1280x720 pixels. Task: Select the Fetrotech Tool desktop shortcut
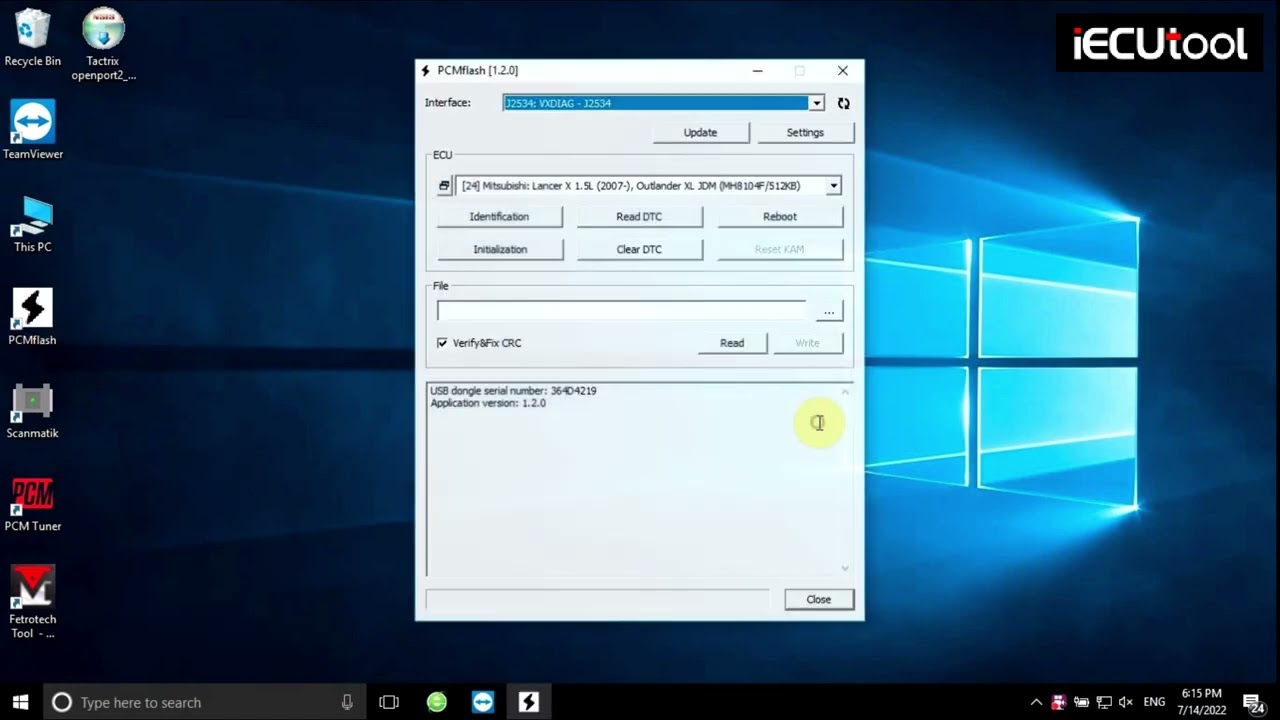tap(32, 602)
